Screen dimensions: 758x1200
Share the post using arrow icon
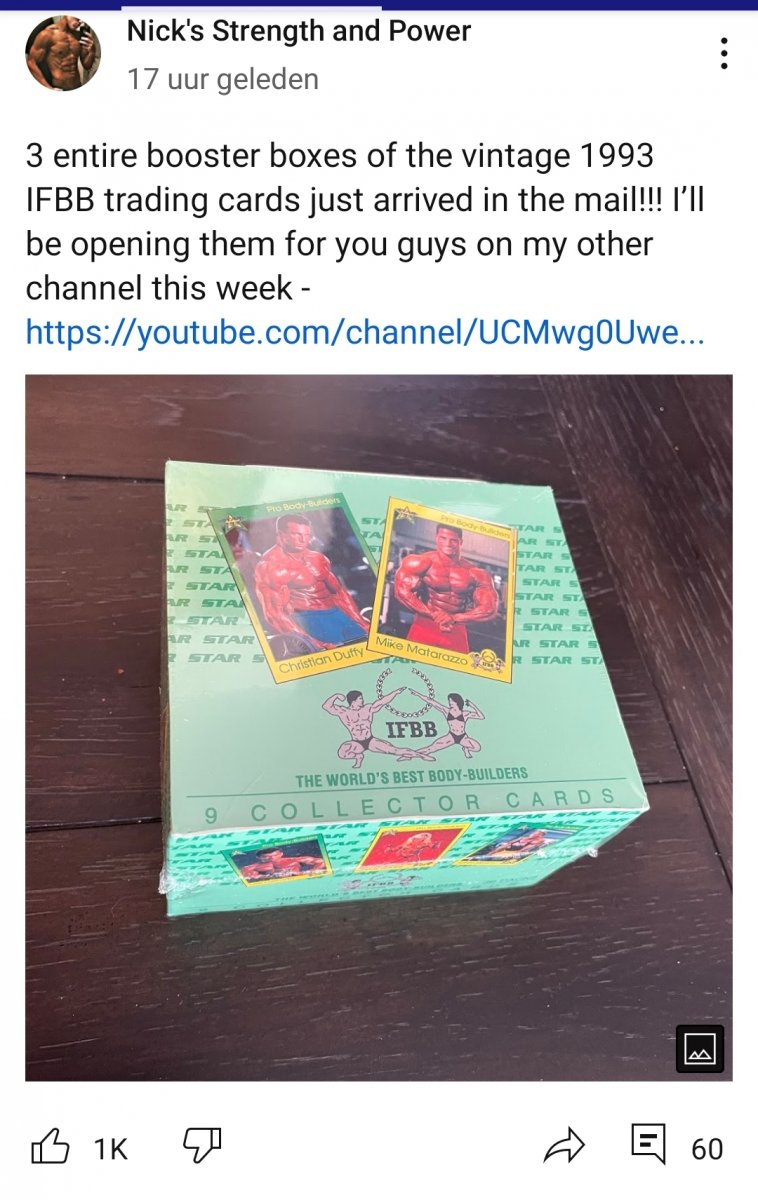(x=564, y=1147)
